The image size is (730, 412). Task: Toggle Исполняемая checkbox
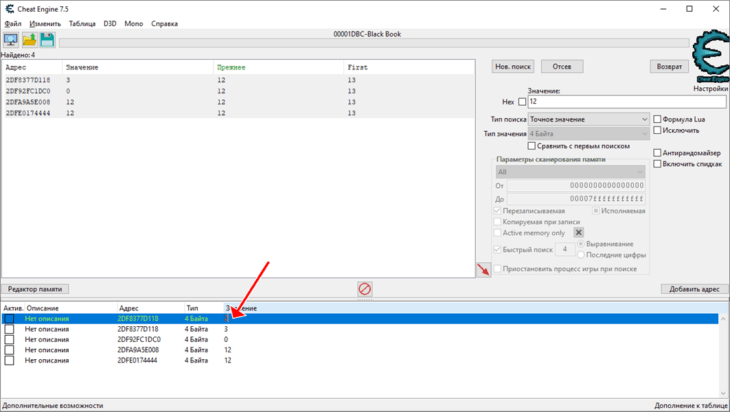click(x=595, y=211)
